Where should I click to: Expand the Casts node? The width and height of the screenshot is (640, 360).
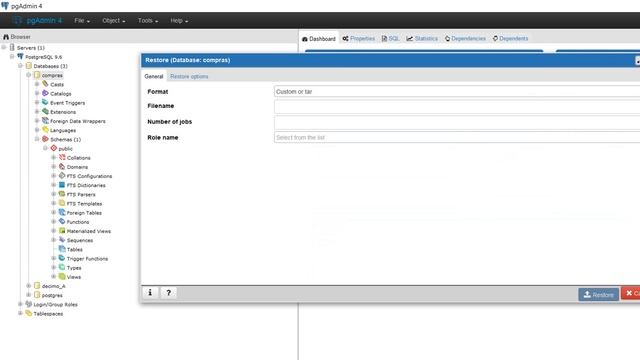click(x=37, y=84)
